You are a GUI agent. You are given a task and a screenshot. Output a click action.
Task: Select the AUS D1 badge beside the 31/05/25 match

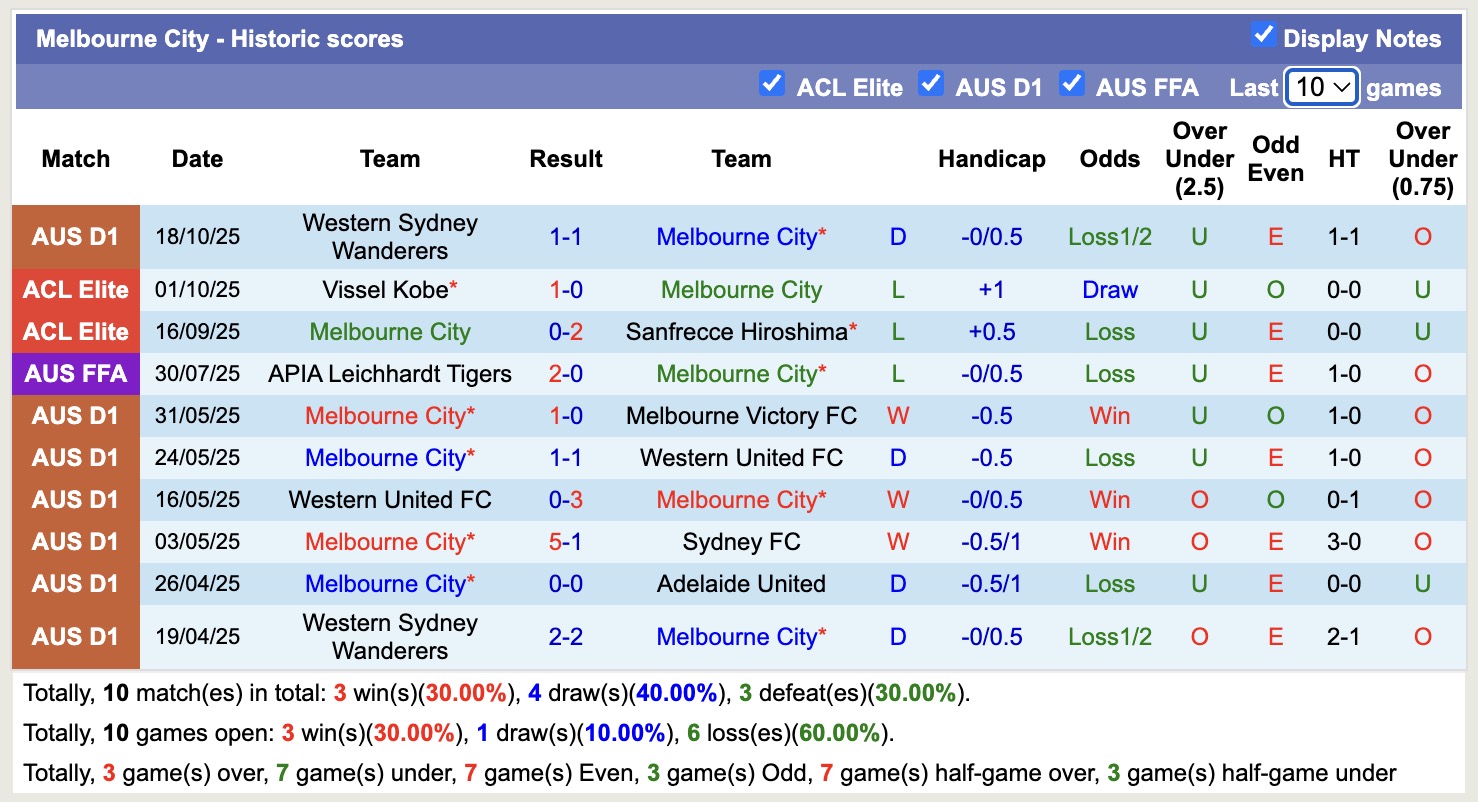[x=75, y=416]
